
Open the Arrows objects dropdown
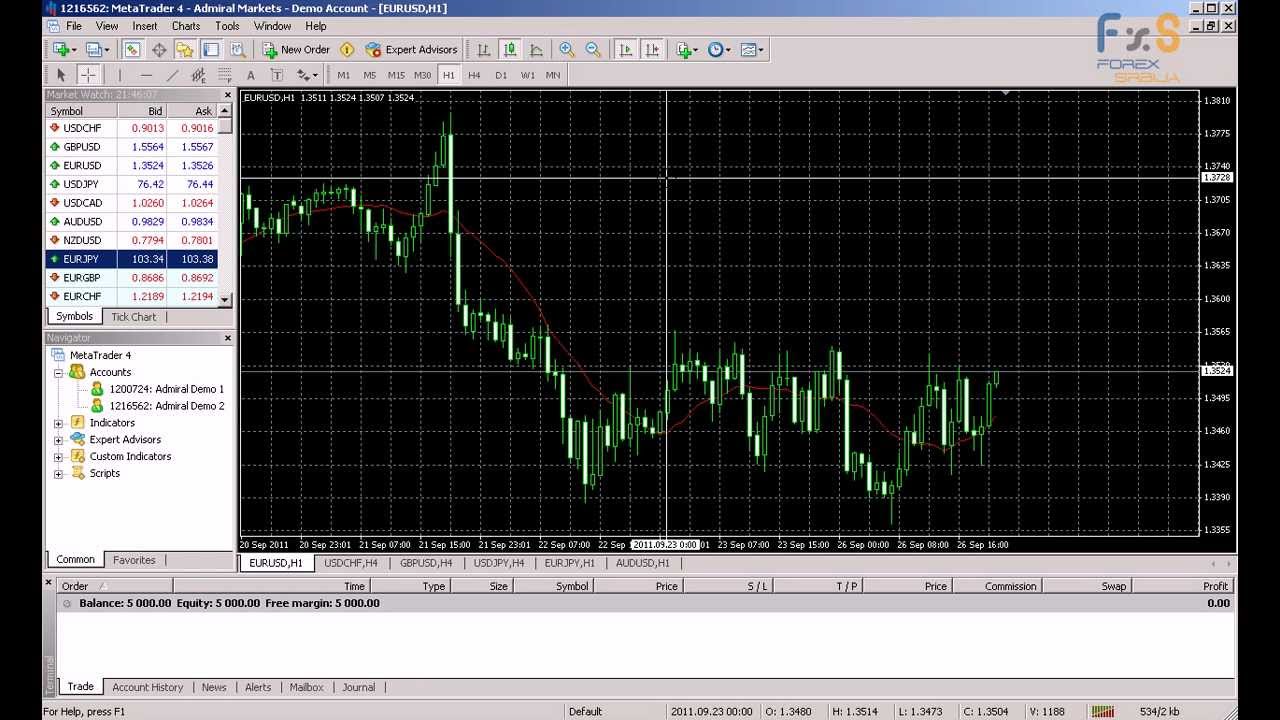[x=307, y=75]
